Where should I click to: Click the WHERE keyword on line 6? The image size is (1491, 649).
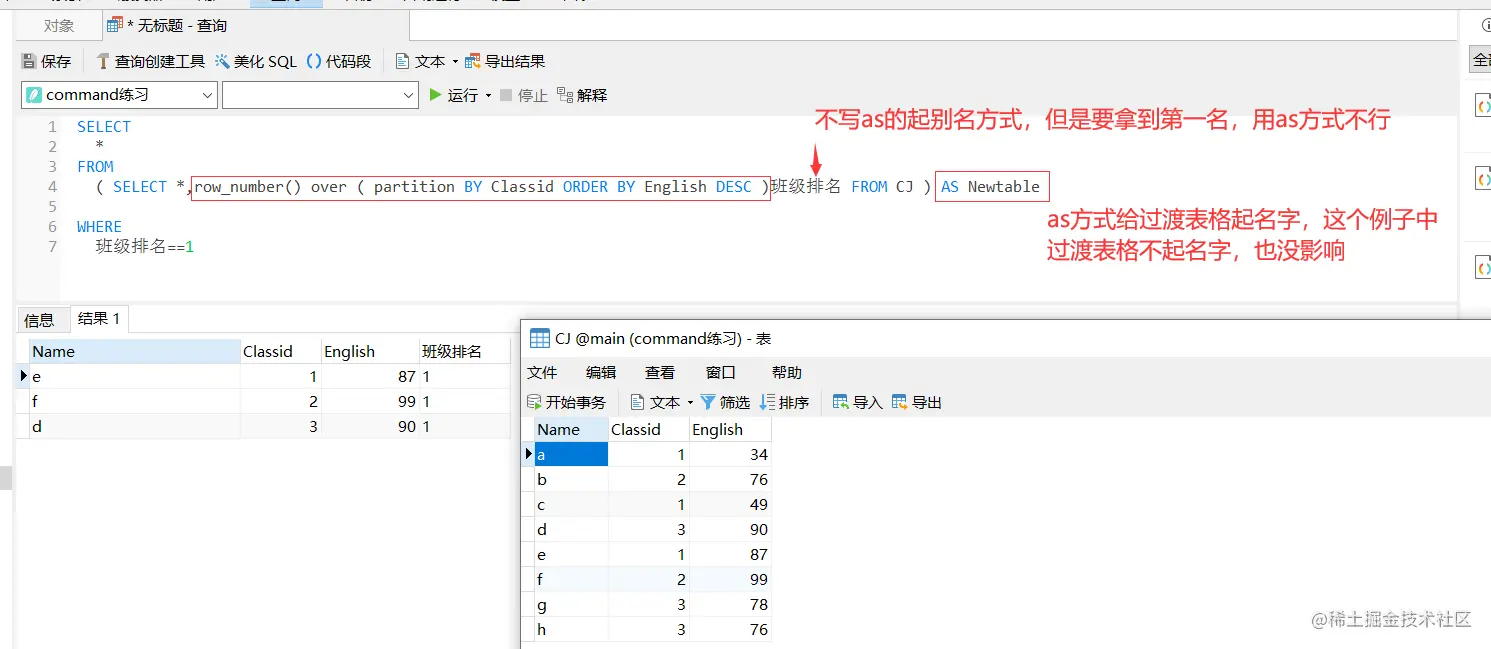click(99, 226)
